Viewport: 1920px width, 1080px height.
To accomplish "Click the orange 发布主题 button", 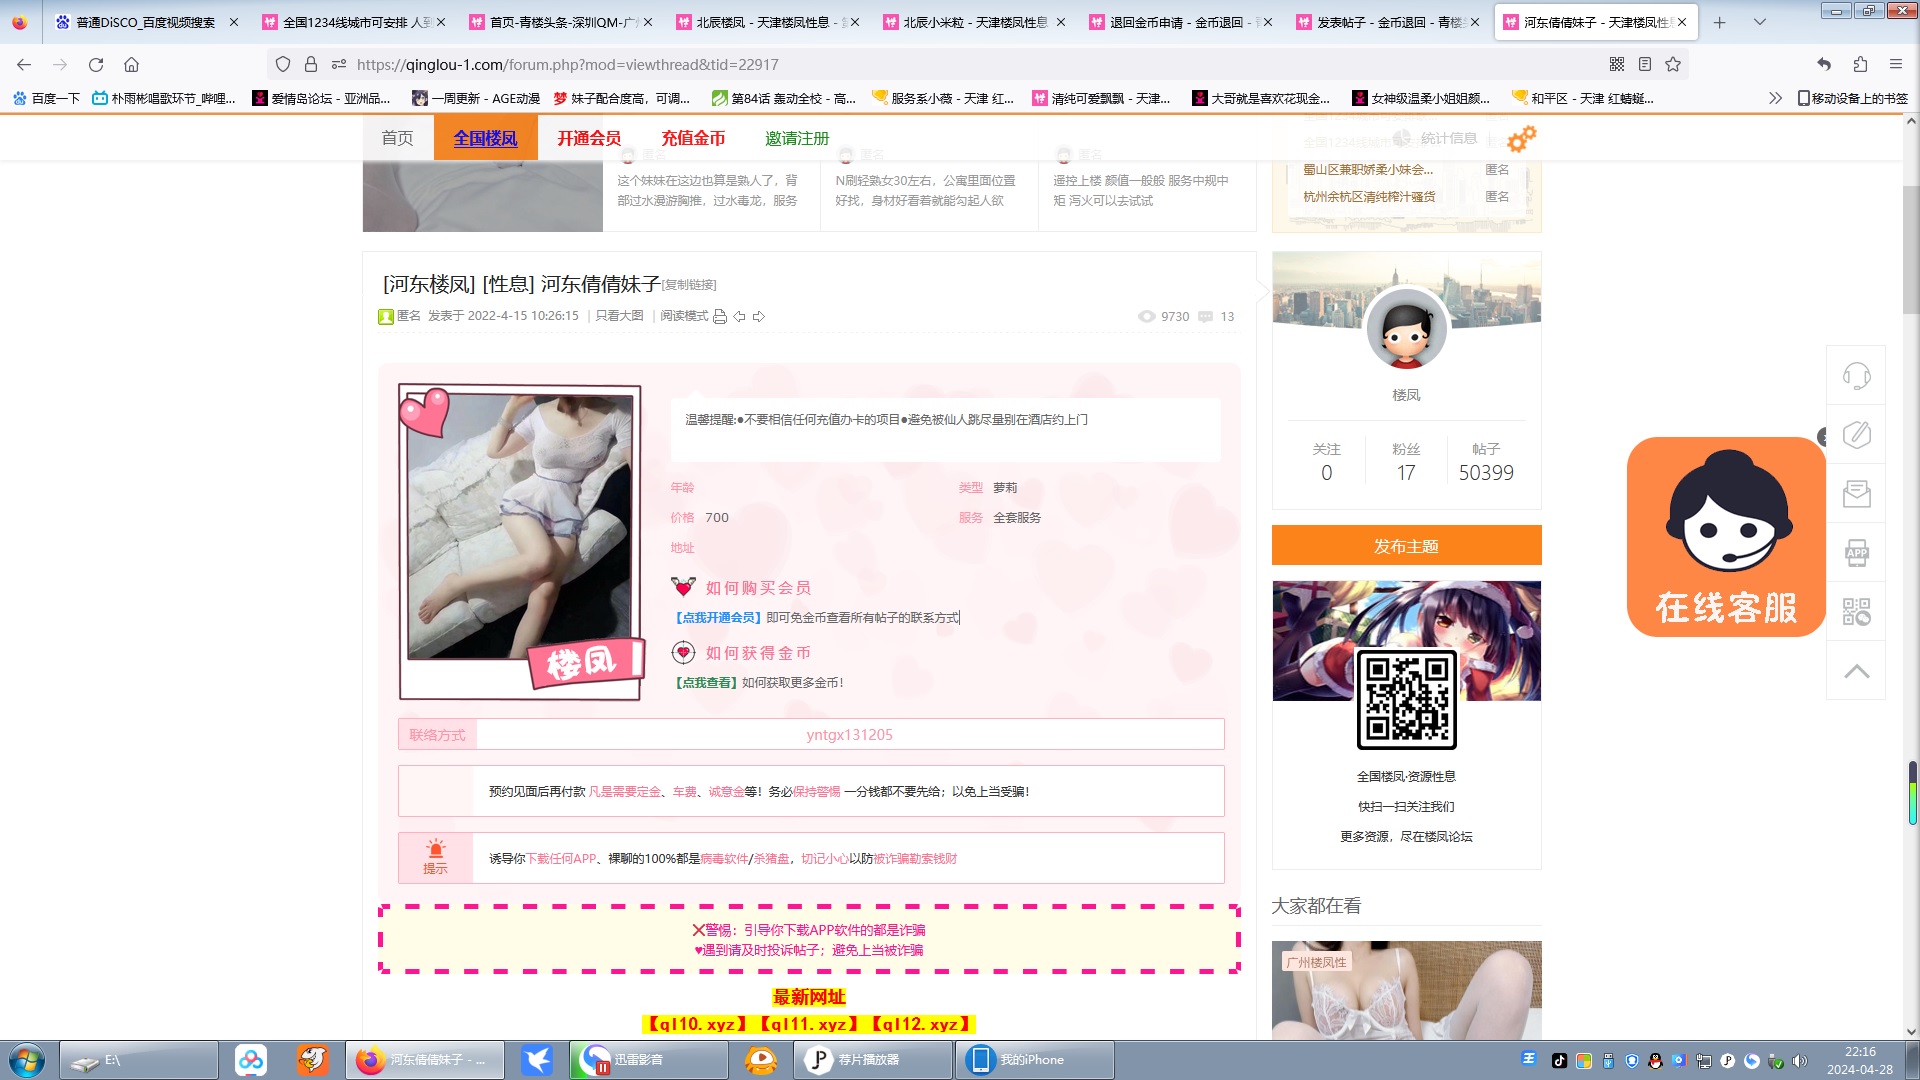I will pyautogui.click(x=1406, y=546).
